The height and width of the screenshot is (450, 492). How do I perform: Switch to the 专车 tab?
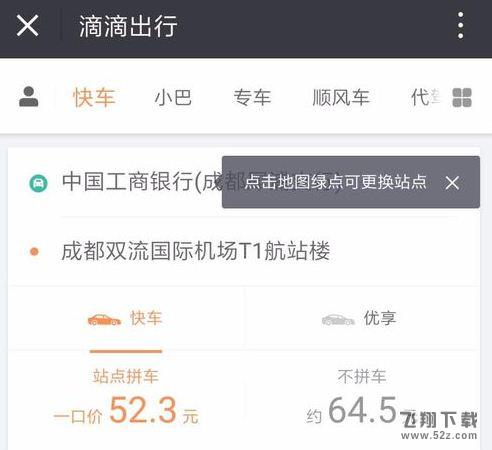(252, 98)
